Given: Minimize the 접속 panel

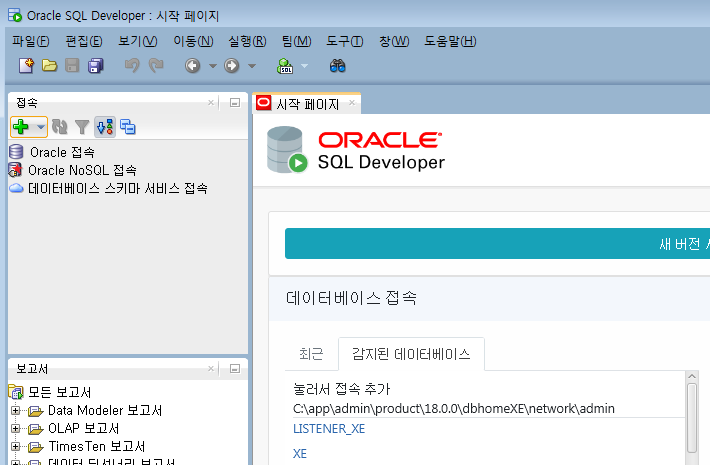Looking at the screenshot, I should point(235,103).
